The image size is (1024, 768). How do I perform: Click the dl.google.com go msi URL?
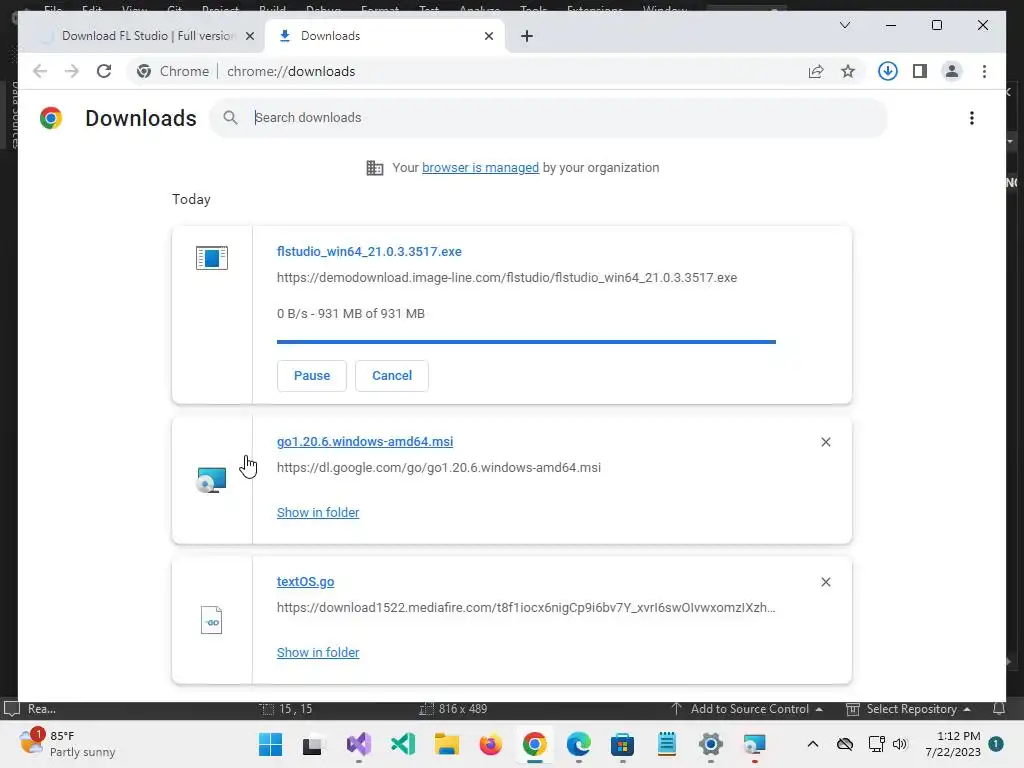coord(439,468)
